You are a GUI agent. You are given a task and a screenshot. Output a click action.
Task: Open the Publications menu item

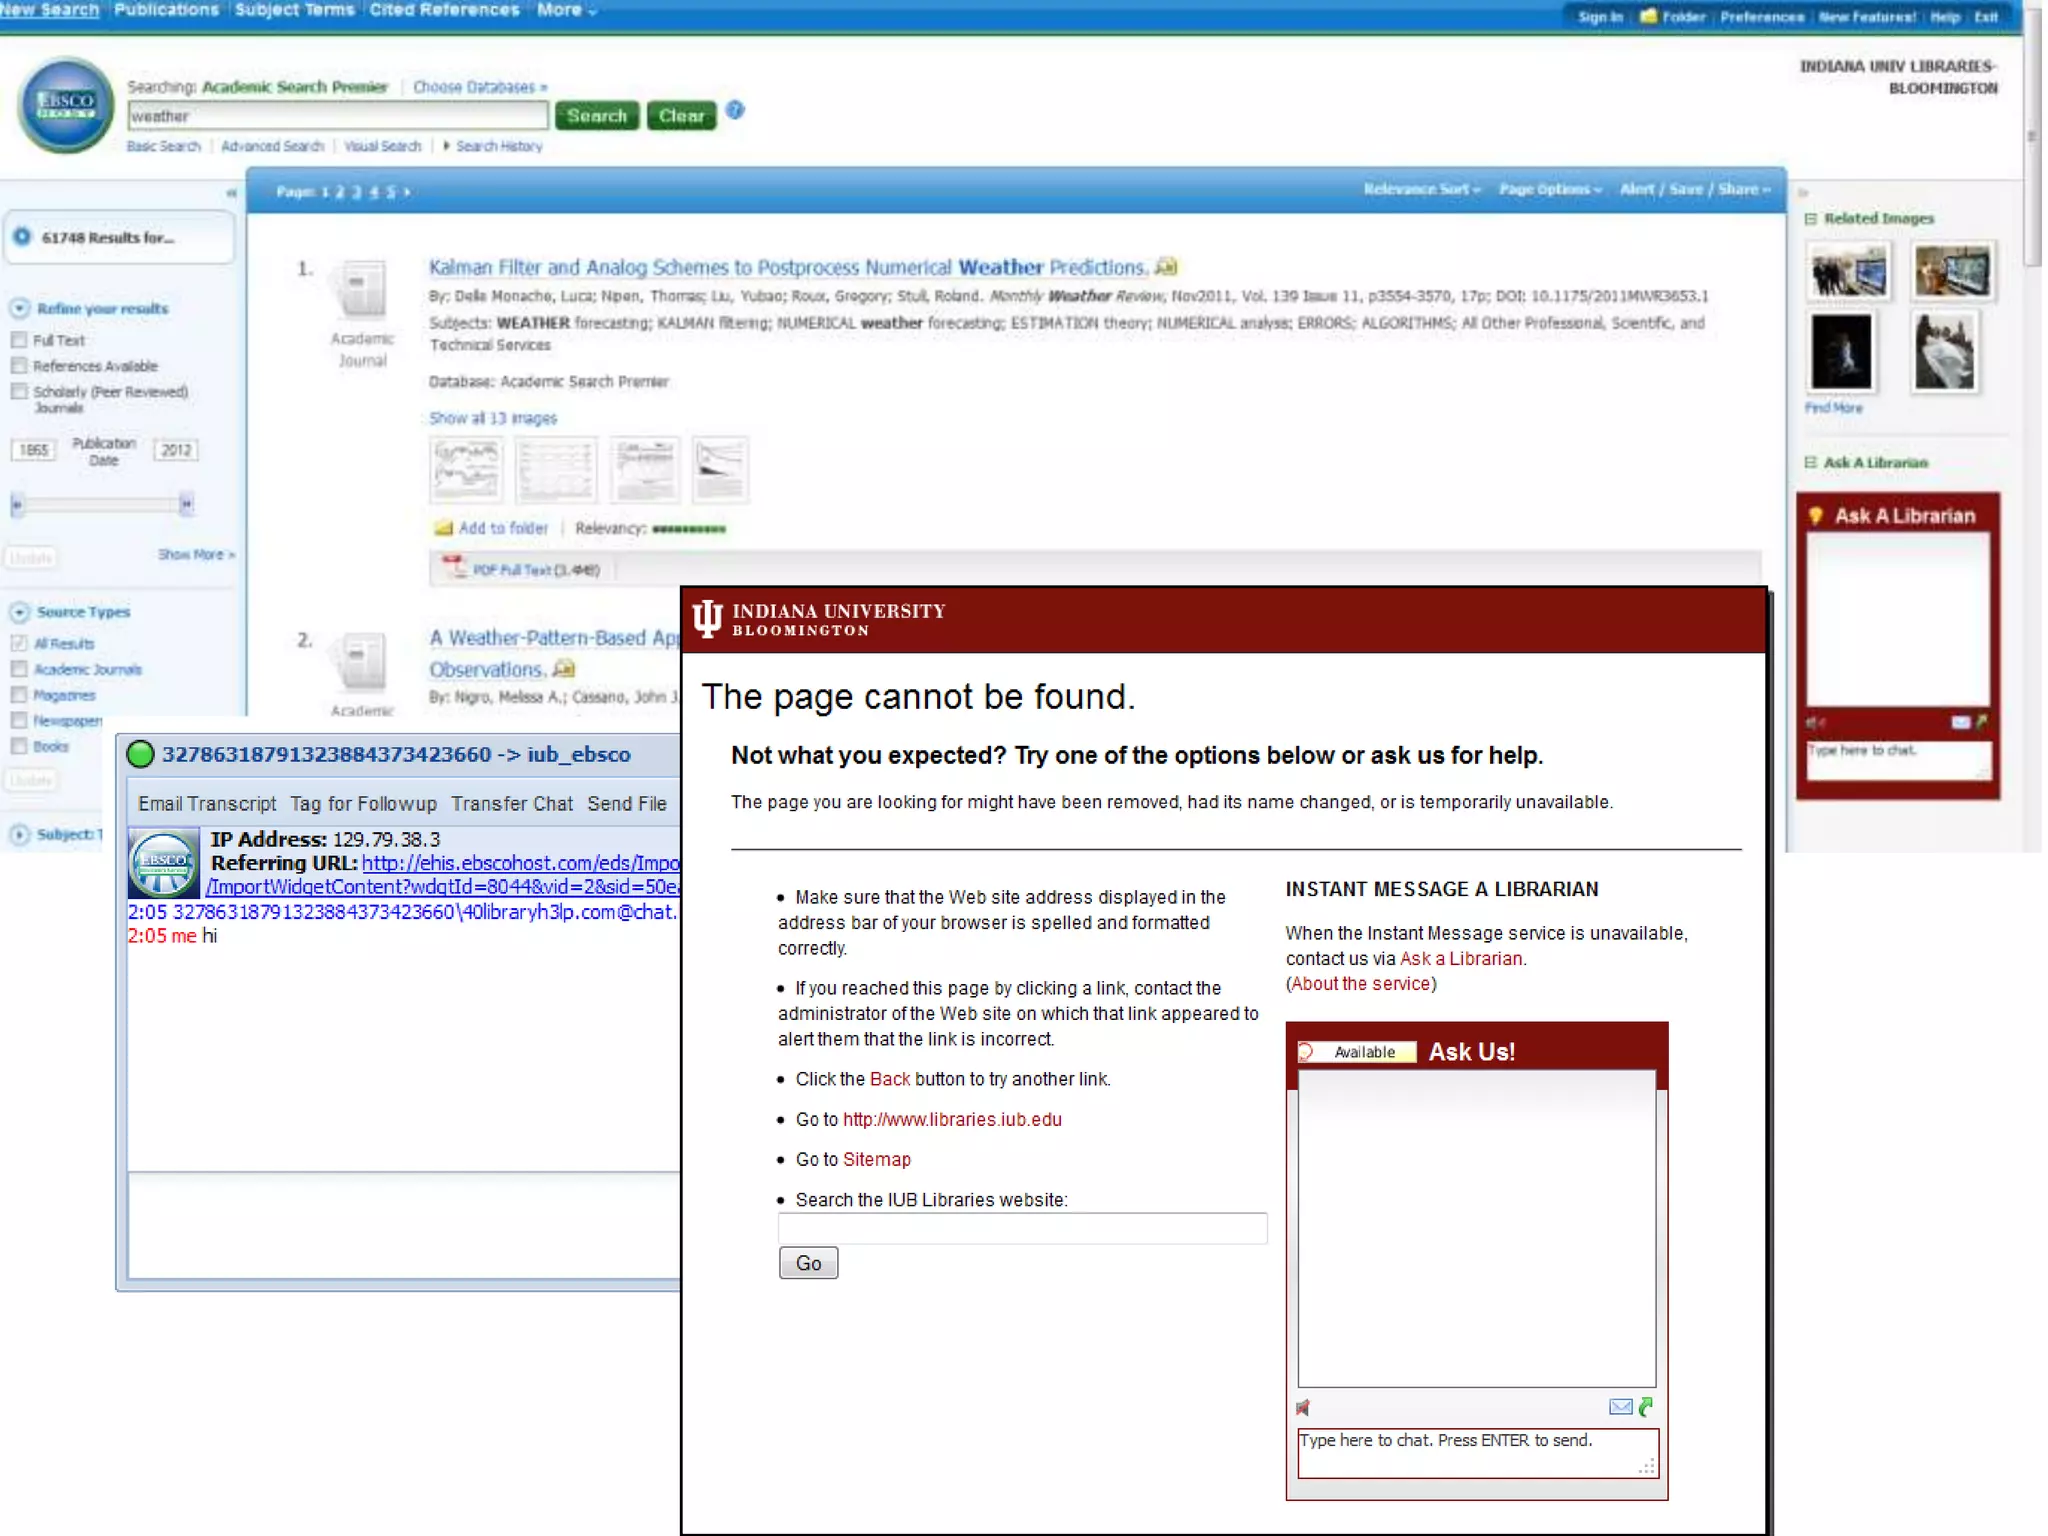[x=166, y=10]
